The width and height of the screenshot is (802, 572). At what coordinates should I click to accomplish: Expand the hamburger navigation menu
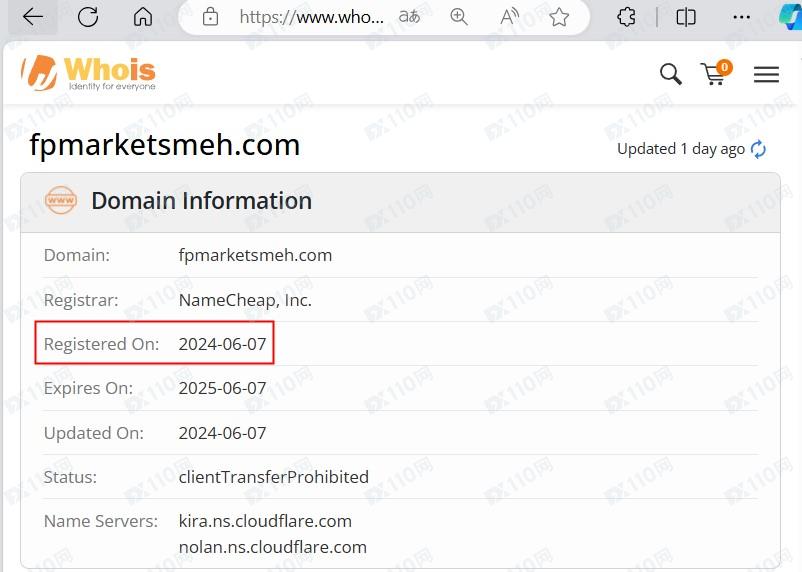click(766, 74)
